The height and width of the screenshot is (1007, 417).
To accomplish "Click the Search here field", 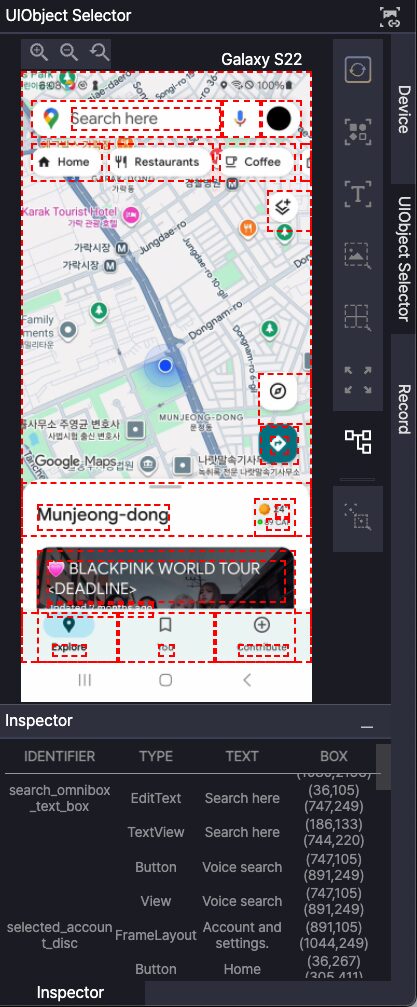I will [145, 118].
